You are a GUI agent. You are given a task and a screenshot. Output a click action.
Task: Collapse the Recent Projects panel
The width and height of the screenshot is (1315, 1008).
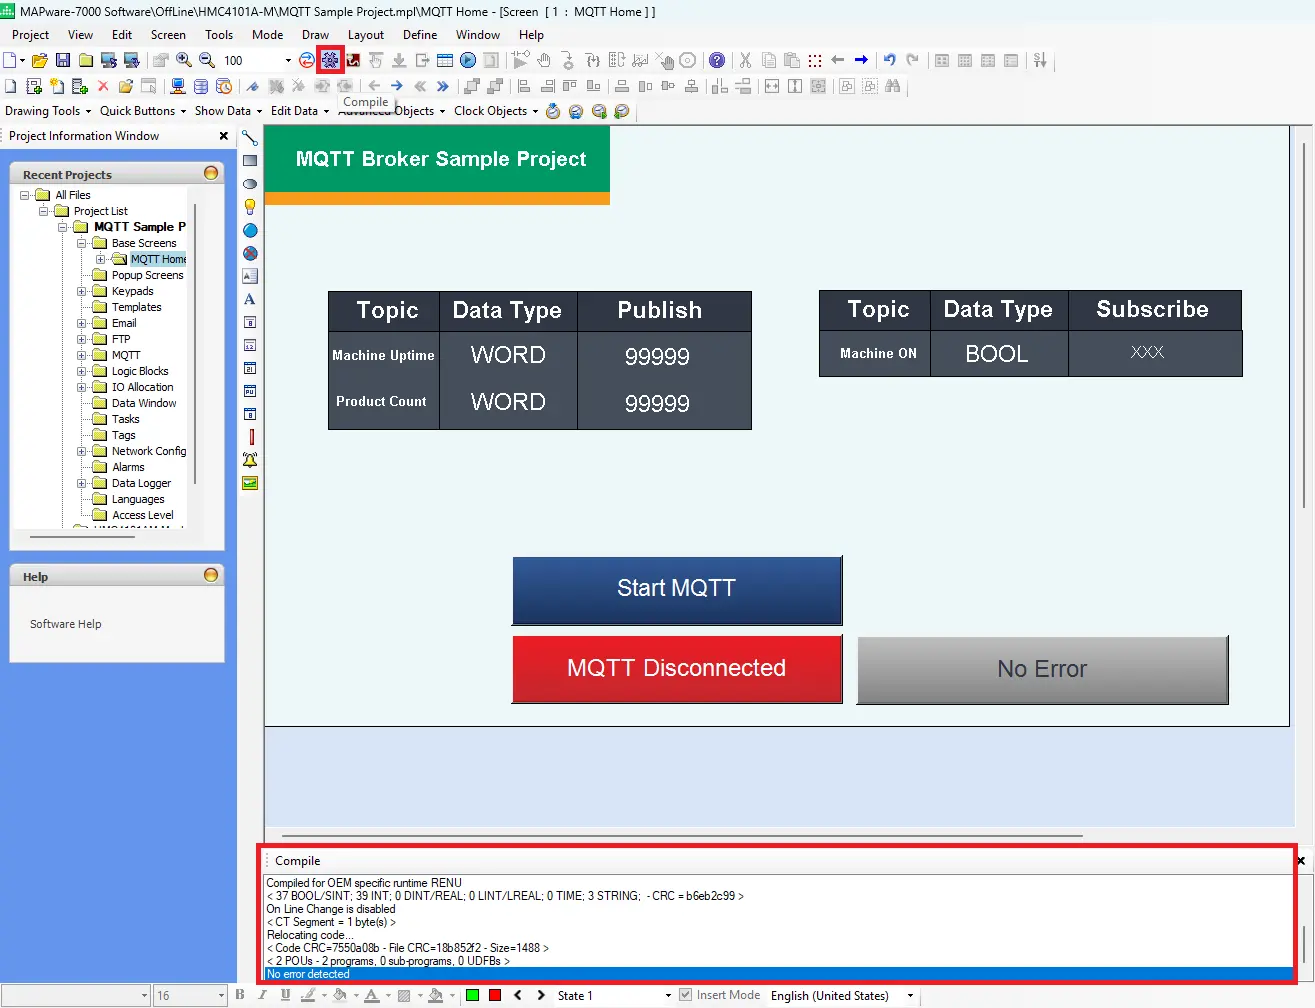click(x=211, y=173)
